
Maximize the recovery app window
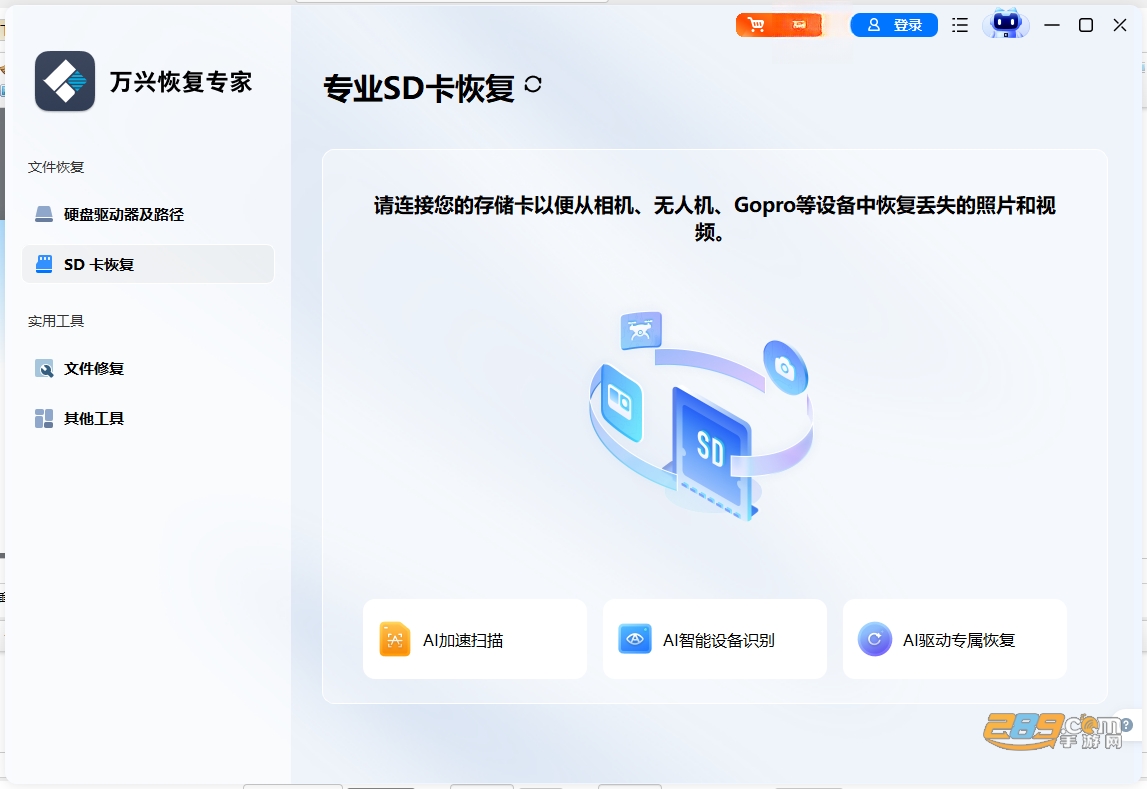[x=1086, y=26]
